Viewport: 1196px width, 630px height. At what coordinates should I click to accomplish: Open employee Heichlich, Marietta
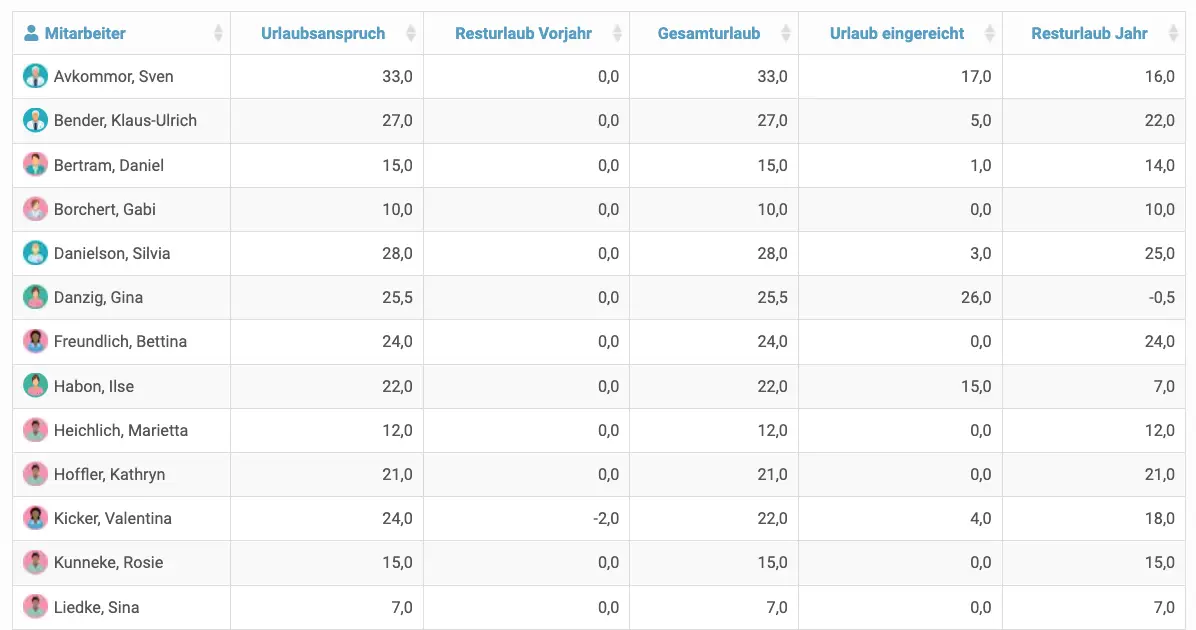(x=121, y=430)
